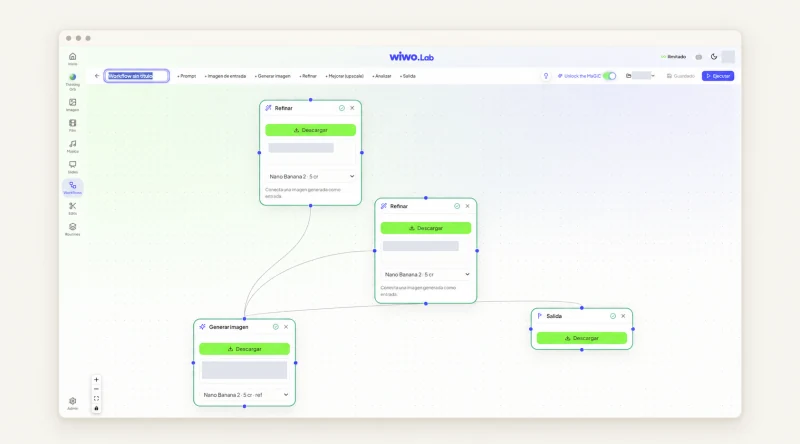Click the wiwo.Lab logo
The image size is (800, 444).
(411, 57)
